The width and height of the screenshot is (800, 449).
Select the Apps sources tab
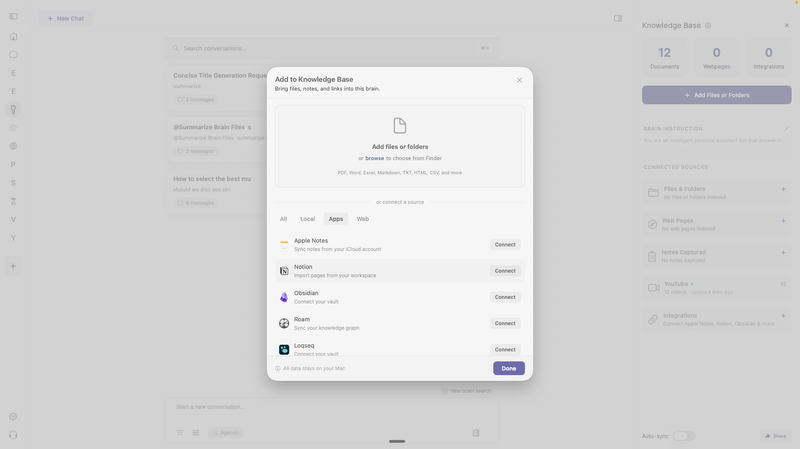click(336, 219)
